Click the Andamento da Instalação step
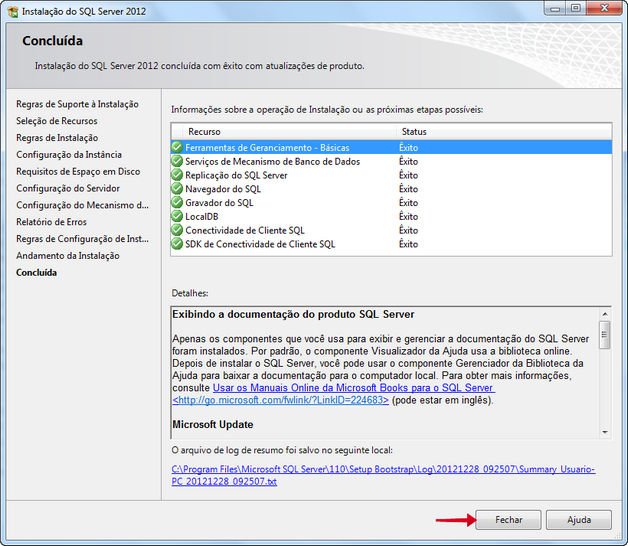Image resolution: width=628 pixels, height=546 pixels. tap(68, 256)
